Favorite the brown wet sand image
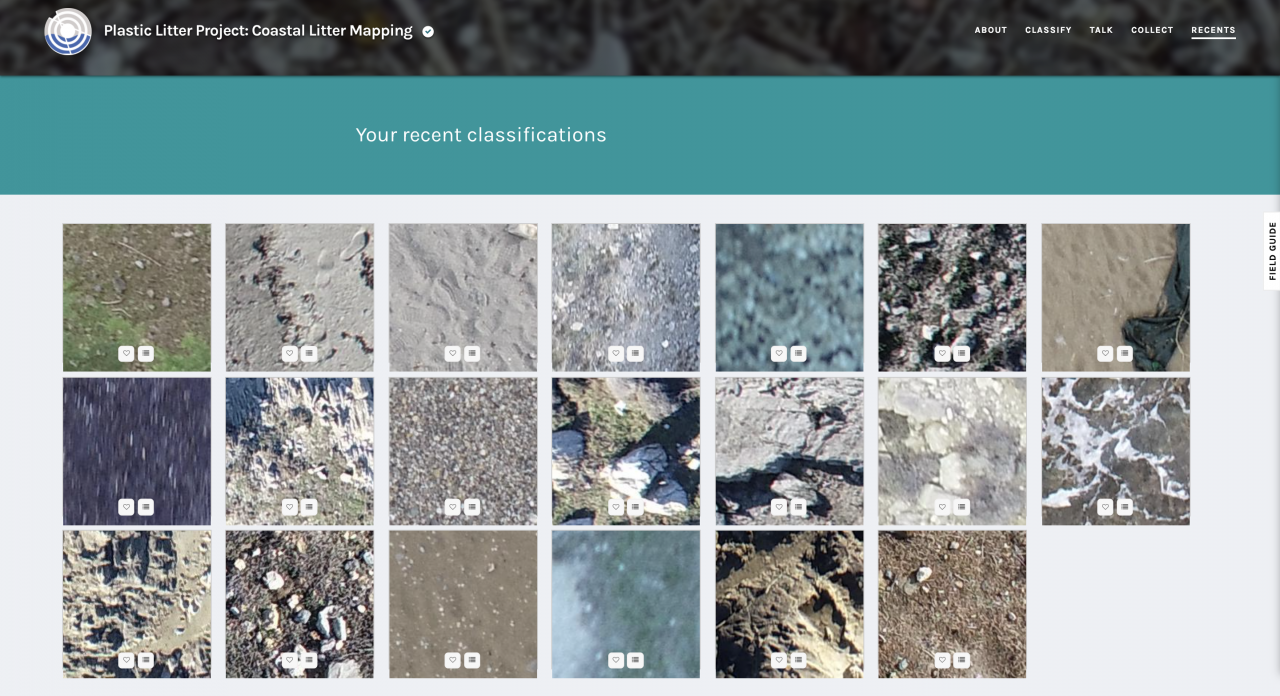This screenshot has height=696, width=1280. (452, 660)
